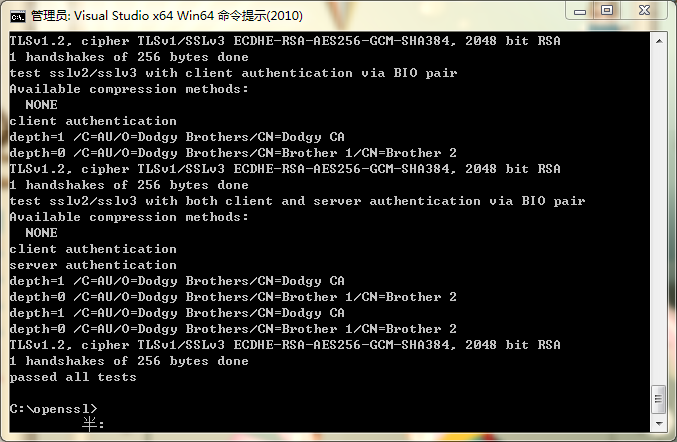Viewport: 677px width, 442px height.
Task: Click the first "client authentication" output line
Action: pyautogui.click(x=93, y=121)
